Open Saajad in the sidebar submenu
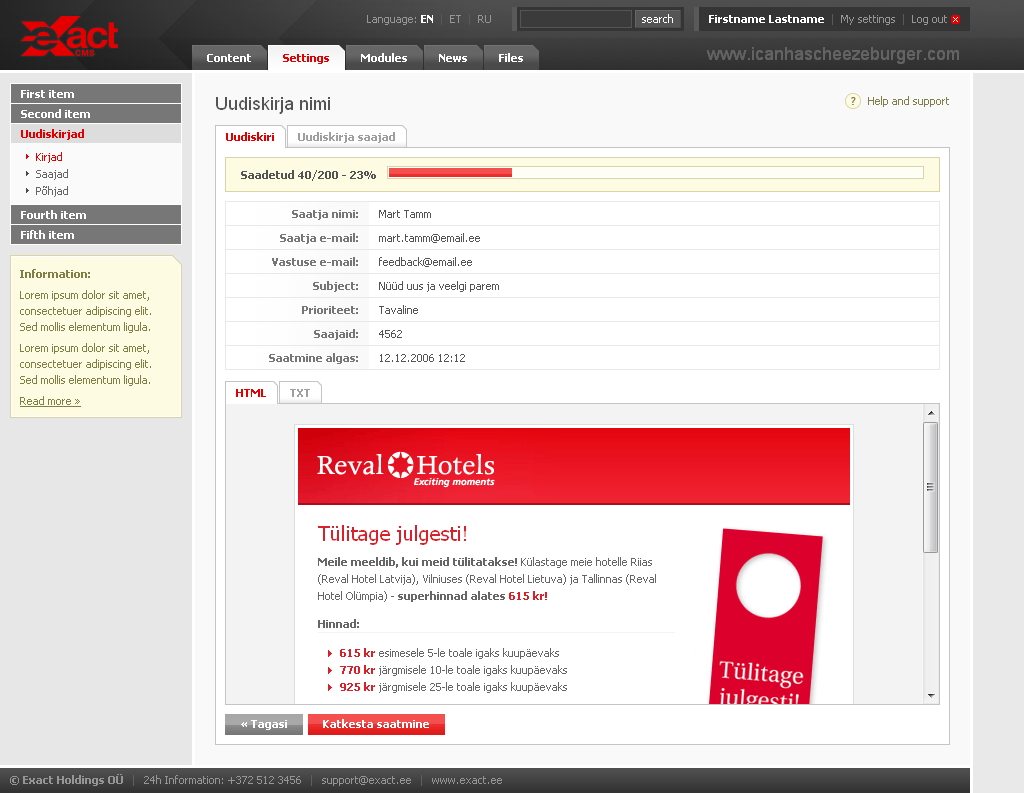Image resolution: width=1024 pixels, height=793 pixels. coord(52,174)
